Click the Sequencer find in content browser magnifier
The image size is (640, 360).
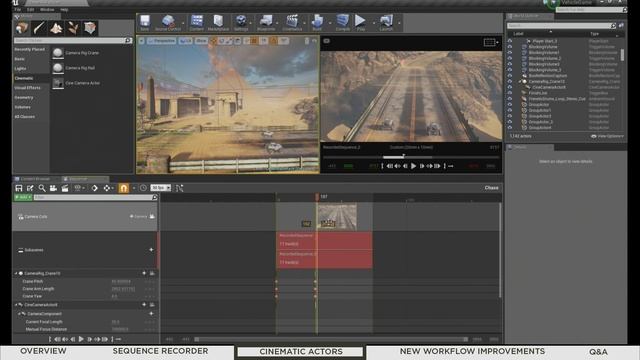[x=42, y=188]
